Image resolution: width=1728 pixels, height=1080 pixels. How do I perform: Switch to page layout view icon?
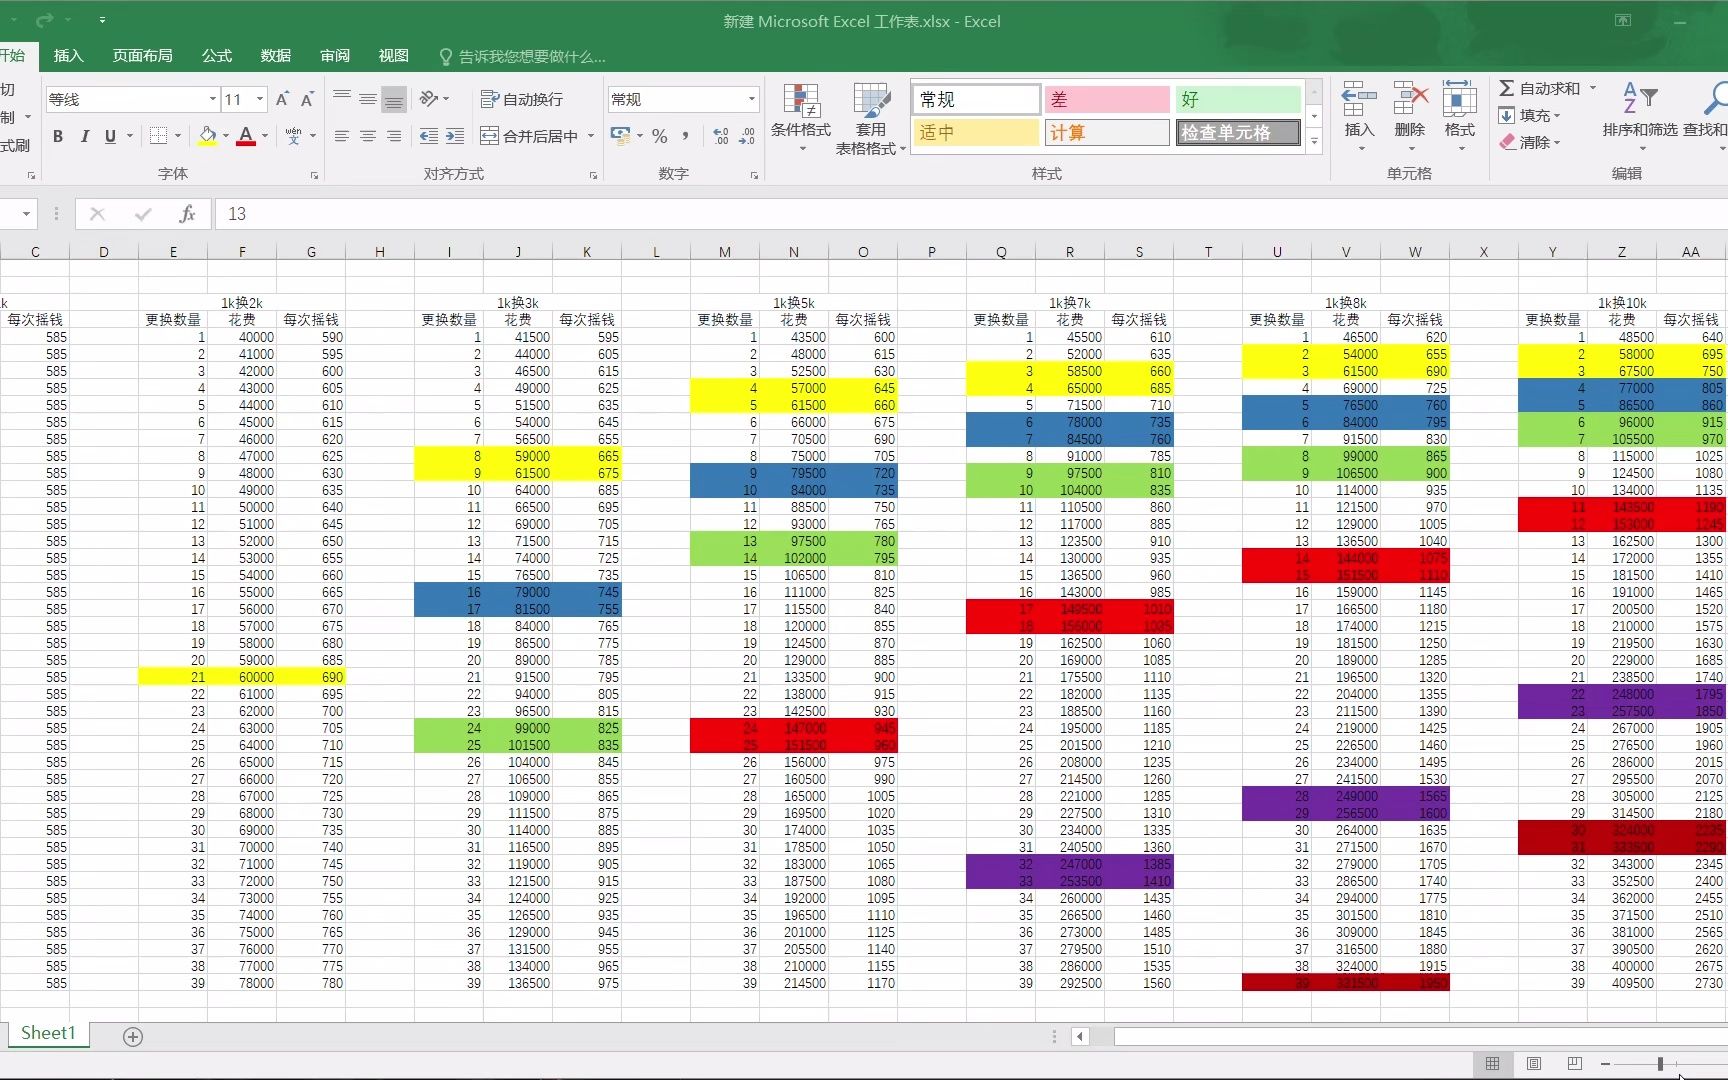pos(1534,1064)
